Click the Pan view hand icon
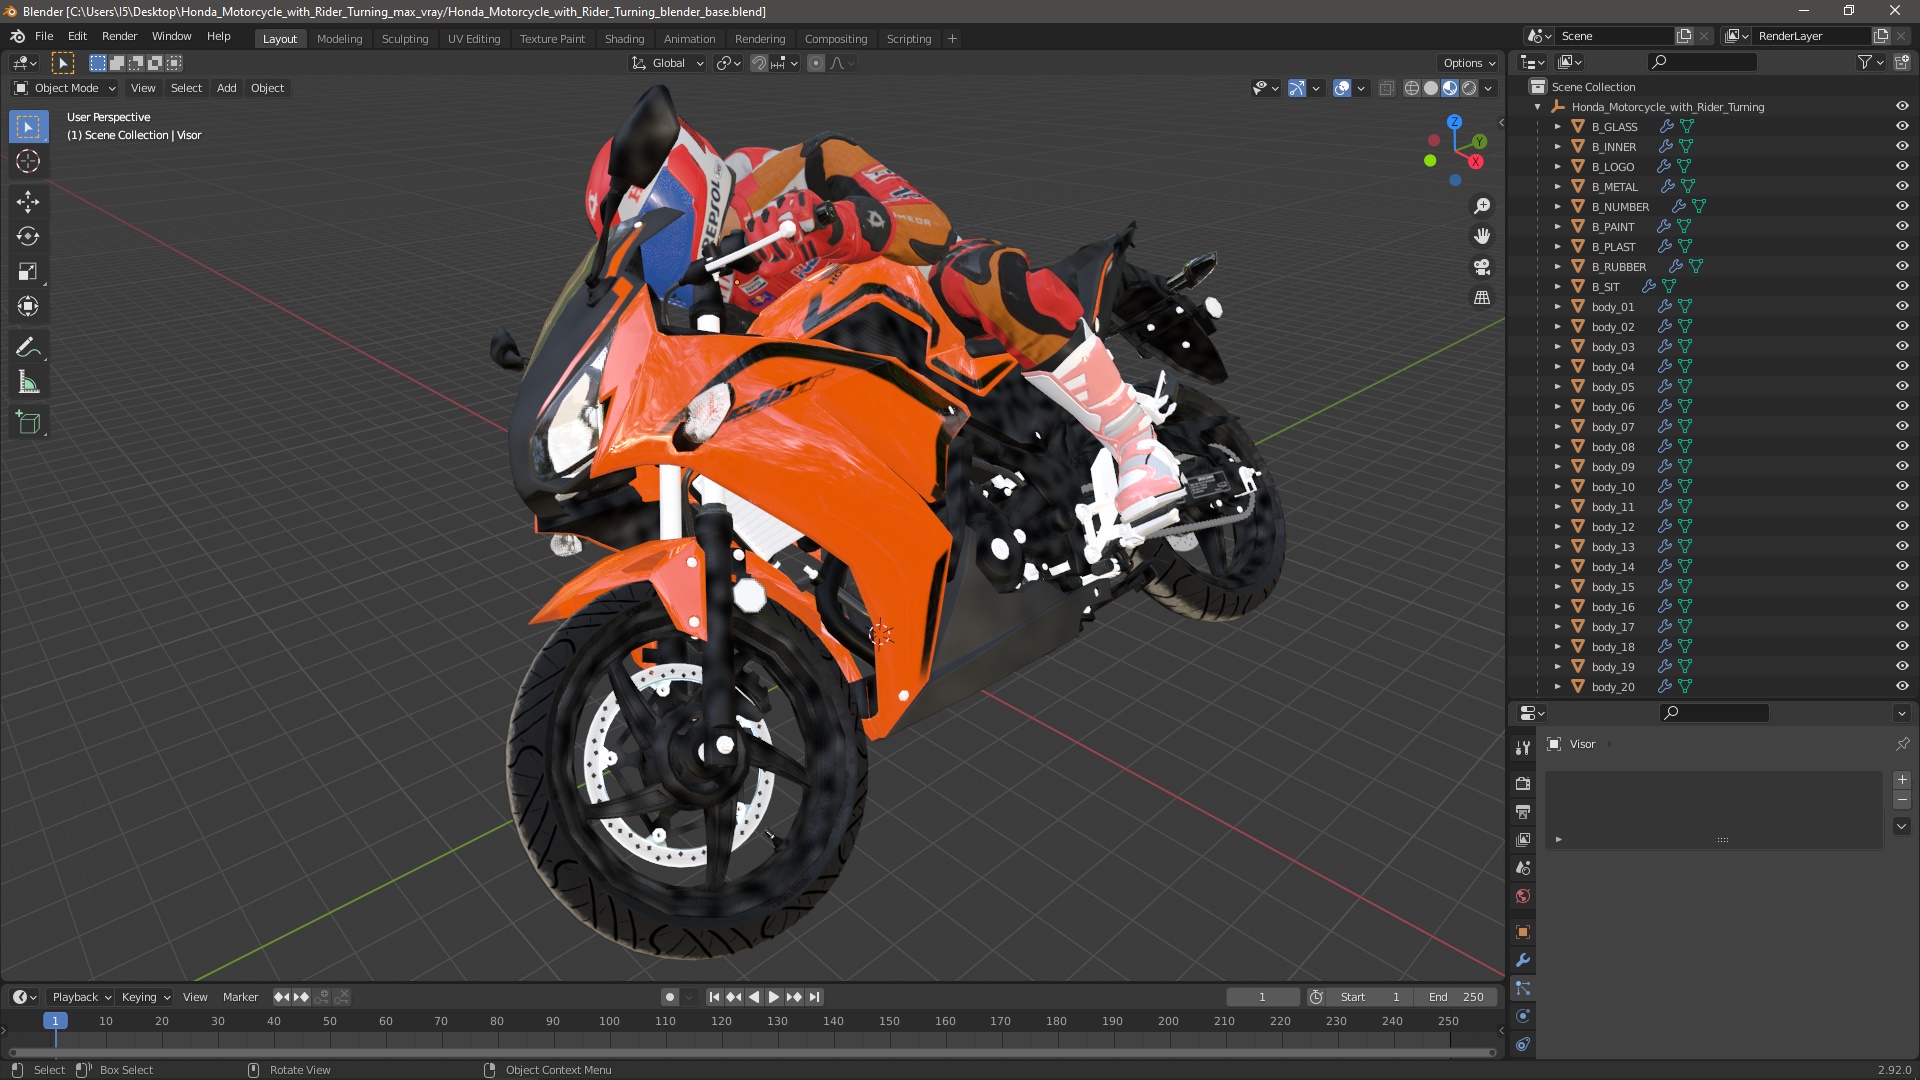 click(x=1482, y=236)
